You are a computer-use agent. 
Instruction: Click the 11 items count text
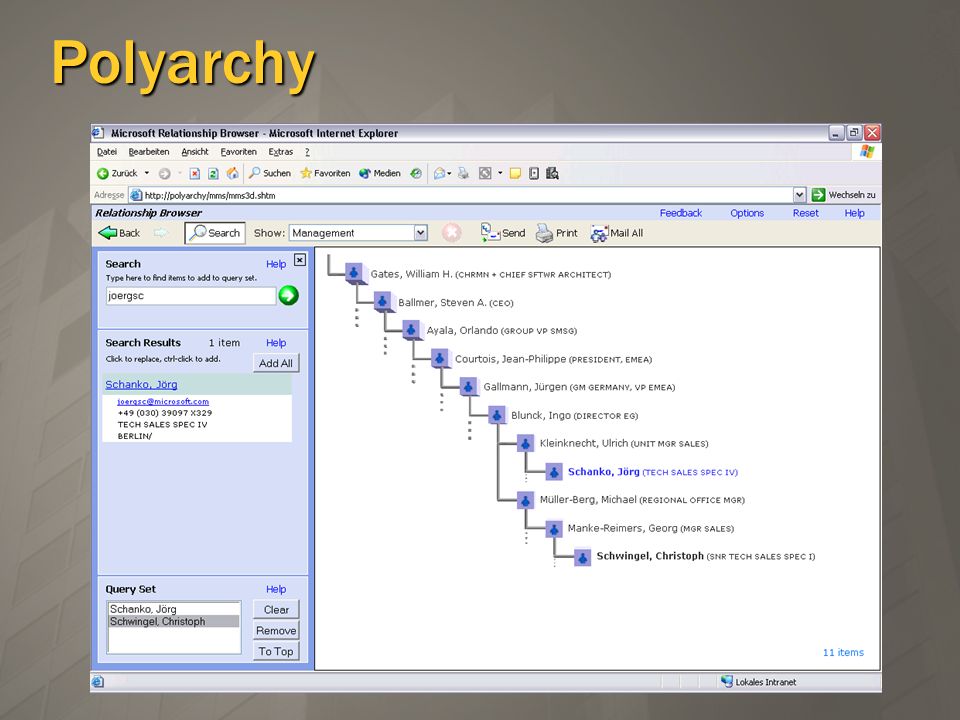click(x=843, y=653)
